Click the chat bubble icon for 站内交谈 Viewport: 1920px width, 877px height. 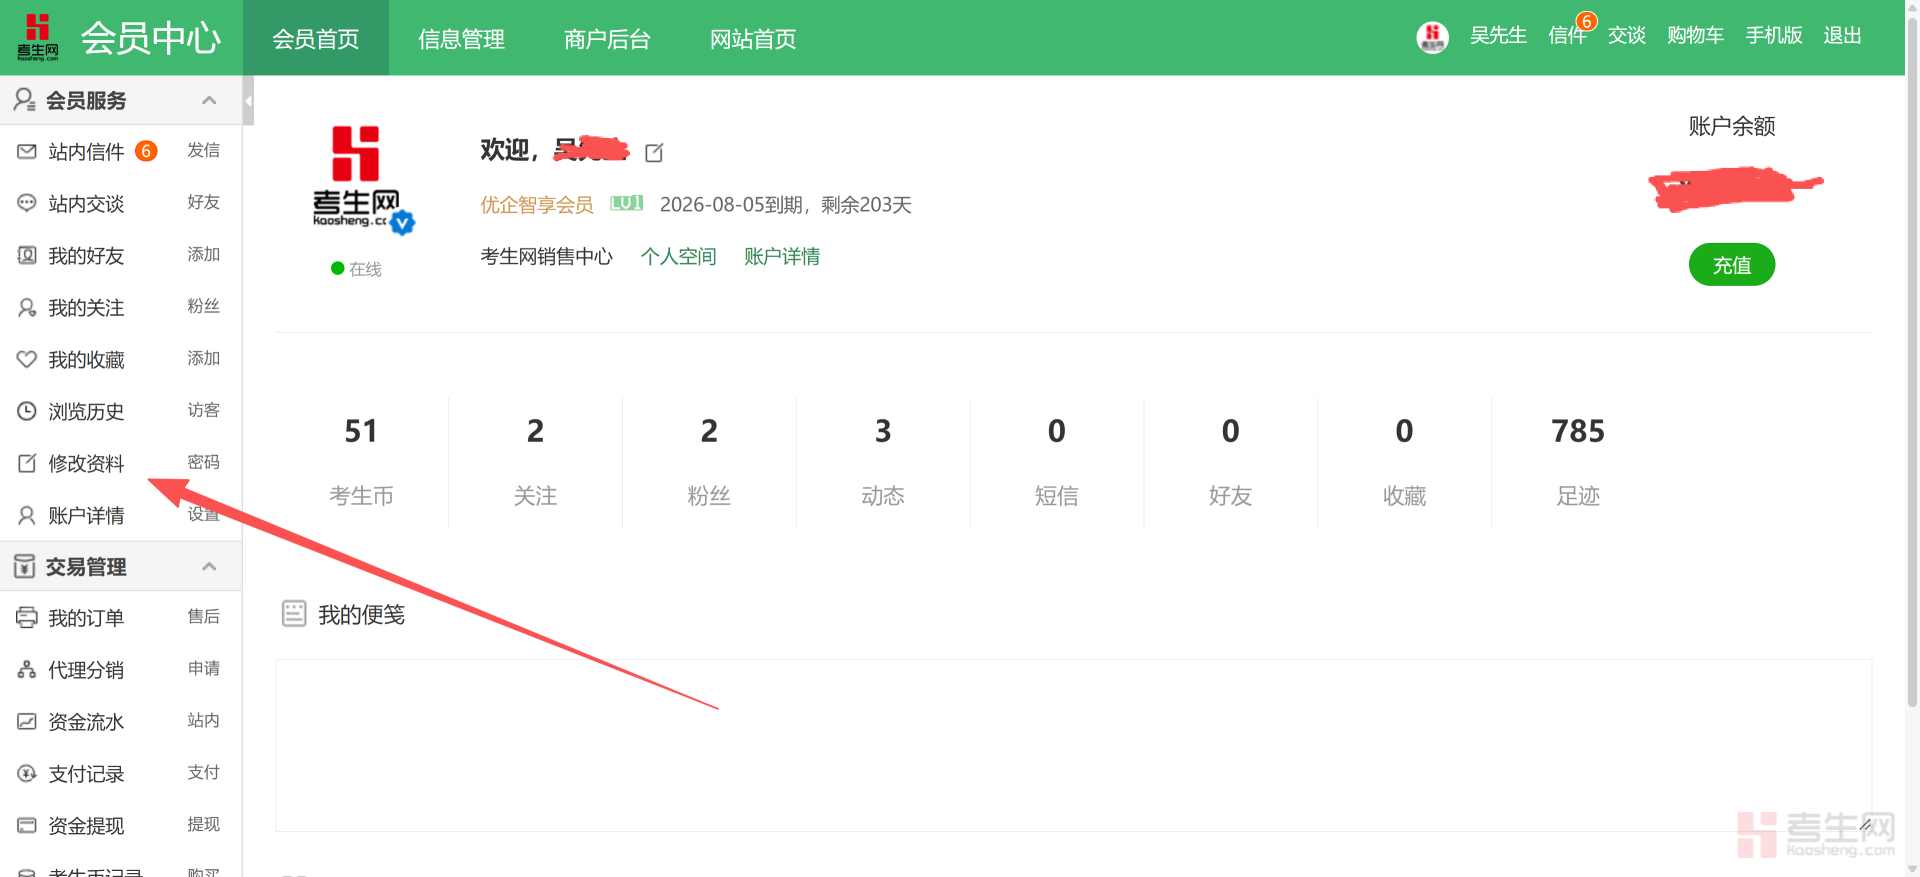tap(27, 204)
